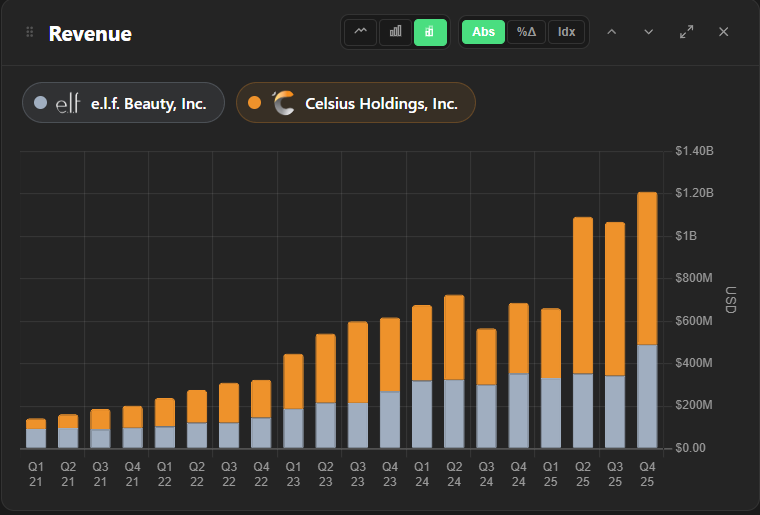This screenshot has width=760, height=515.
Task: Move the Revenue panel up
Action: (612, 32)
